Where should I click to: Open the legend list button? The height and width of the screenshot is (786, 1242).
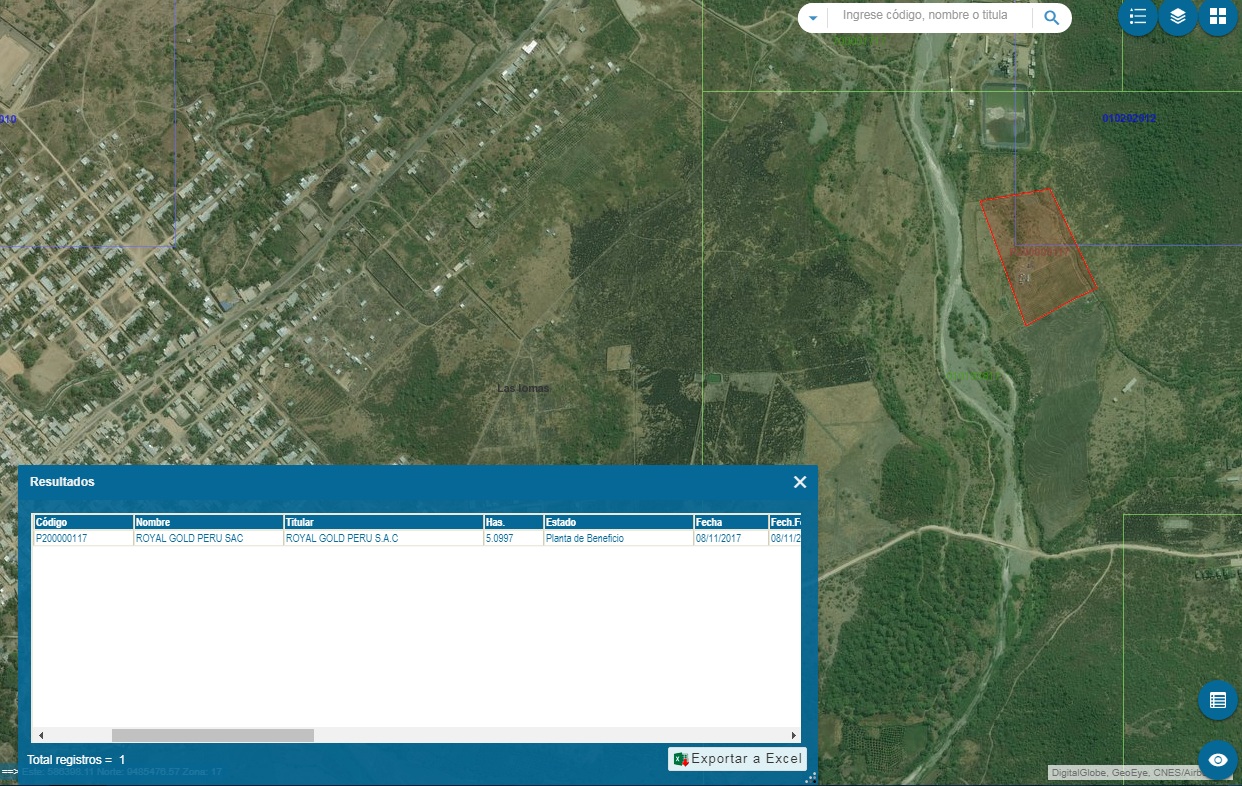pos(1137,17)
